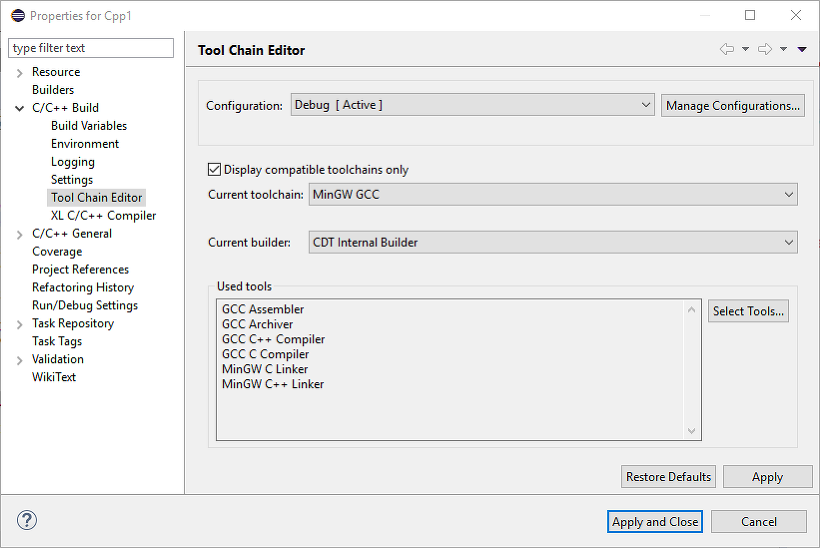
Task: Expand the C/C++ General node
Action: [19, 234]
